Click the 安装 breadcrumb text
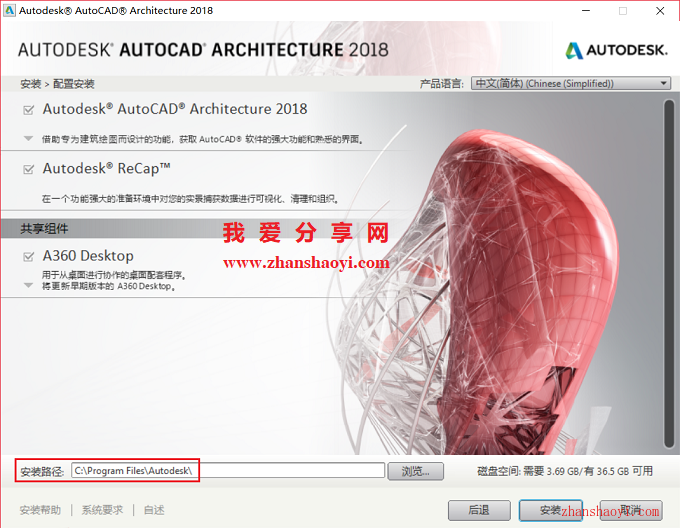This screenshot has height=528, width=680. click(x=30, y=84)
